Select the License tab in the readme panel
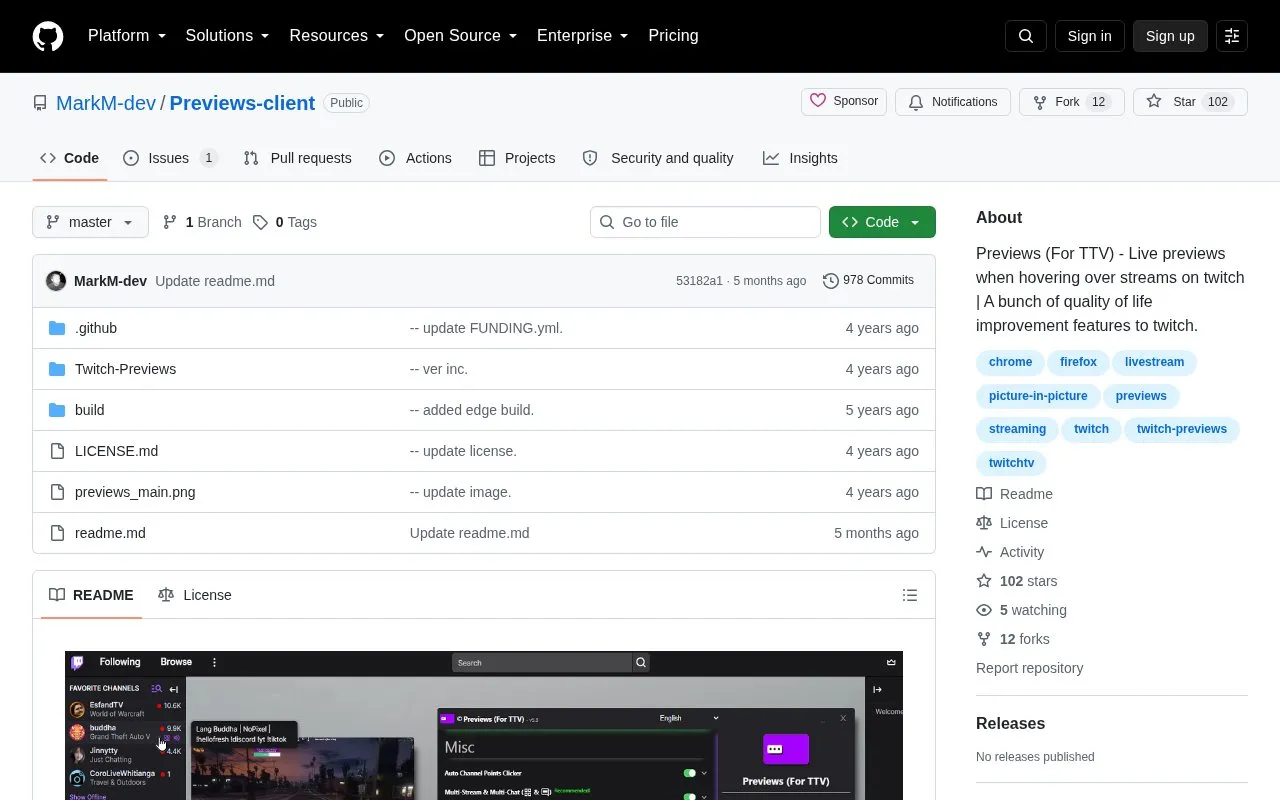The height and width of the screenshot is (800, 1280). tap(195, 595)
